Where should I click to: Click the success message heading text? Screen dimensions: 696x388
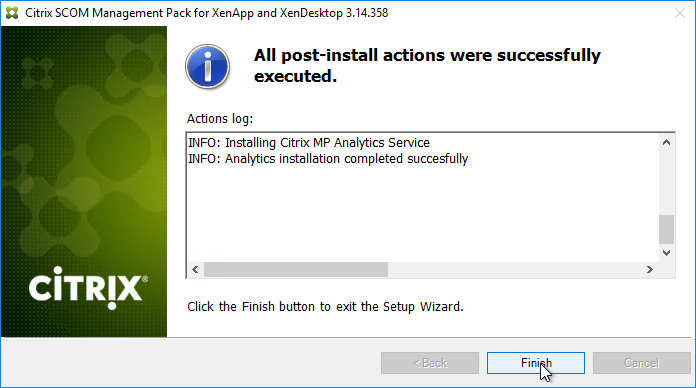click(427, 66)
